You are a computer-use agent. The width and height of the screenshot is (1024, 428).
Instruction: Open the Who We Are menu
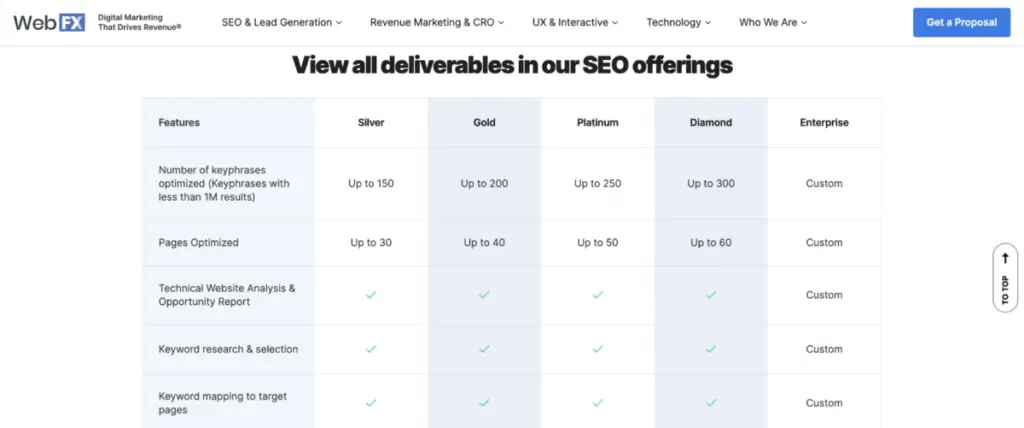pyautogui.click(x=773, y=22)
